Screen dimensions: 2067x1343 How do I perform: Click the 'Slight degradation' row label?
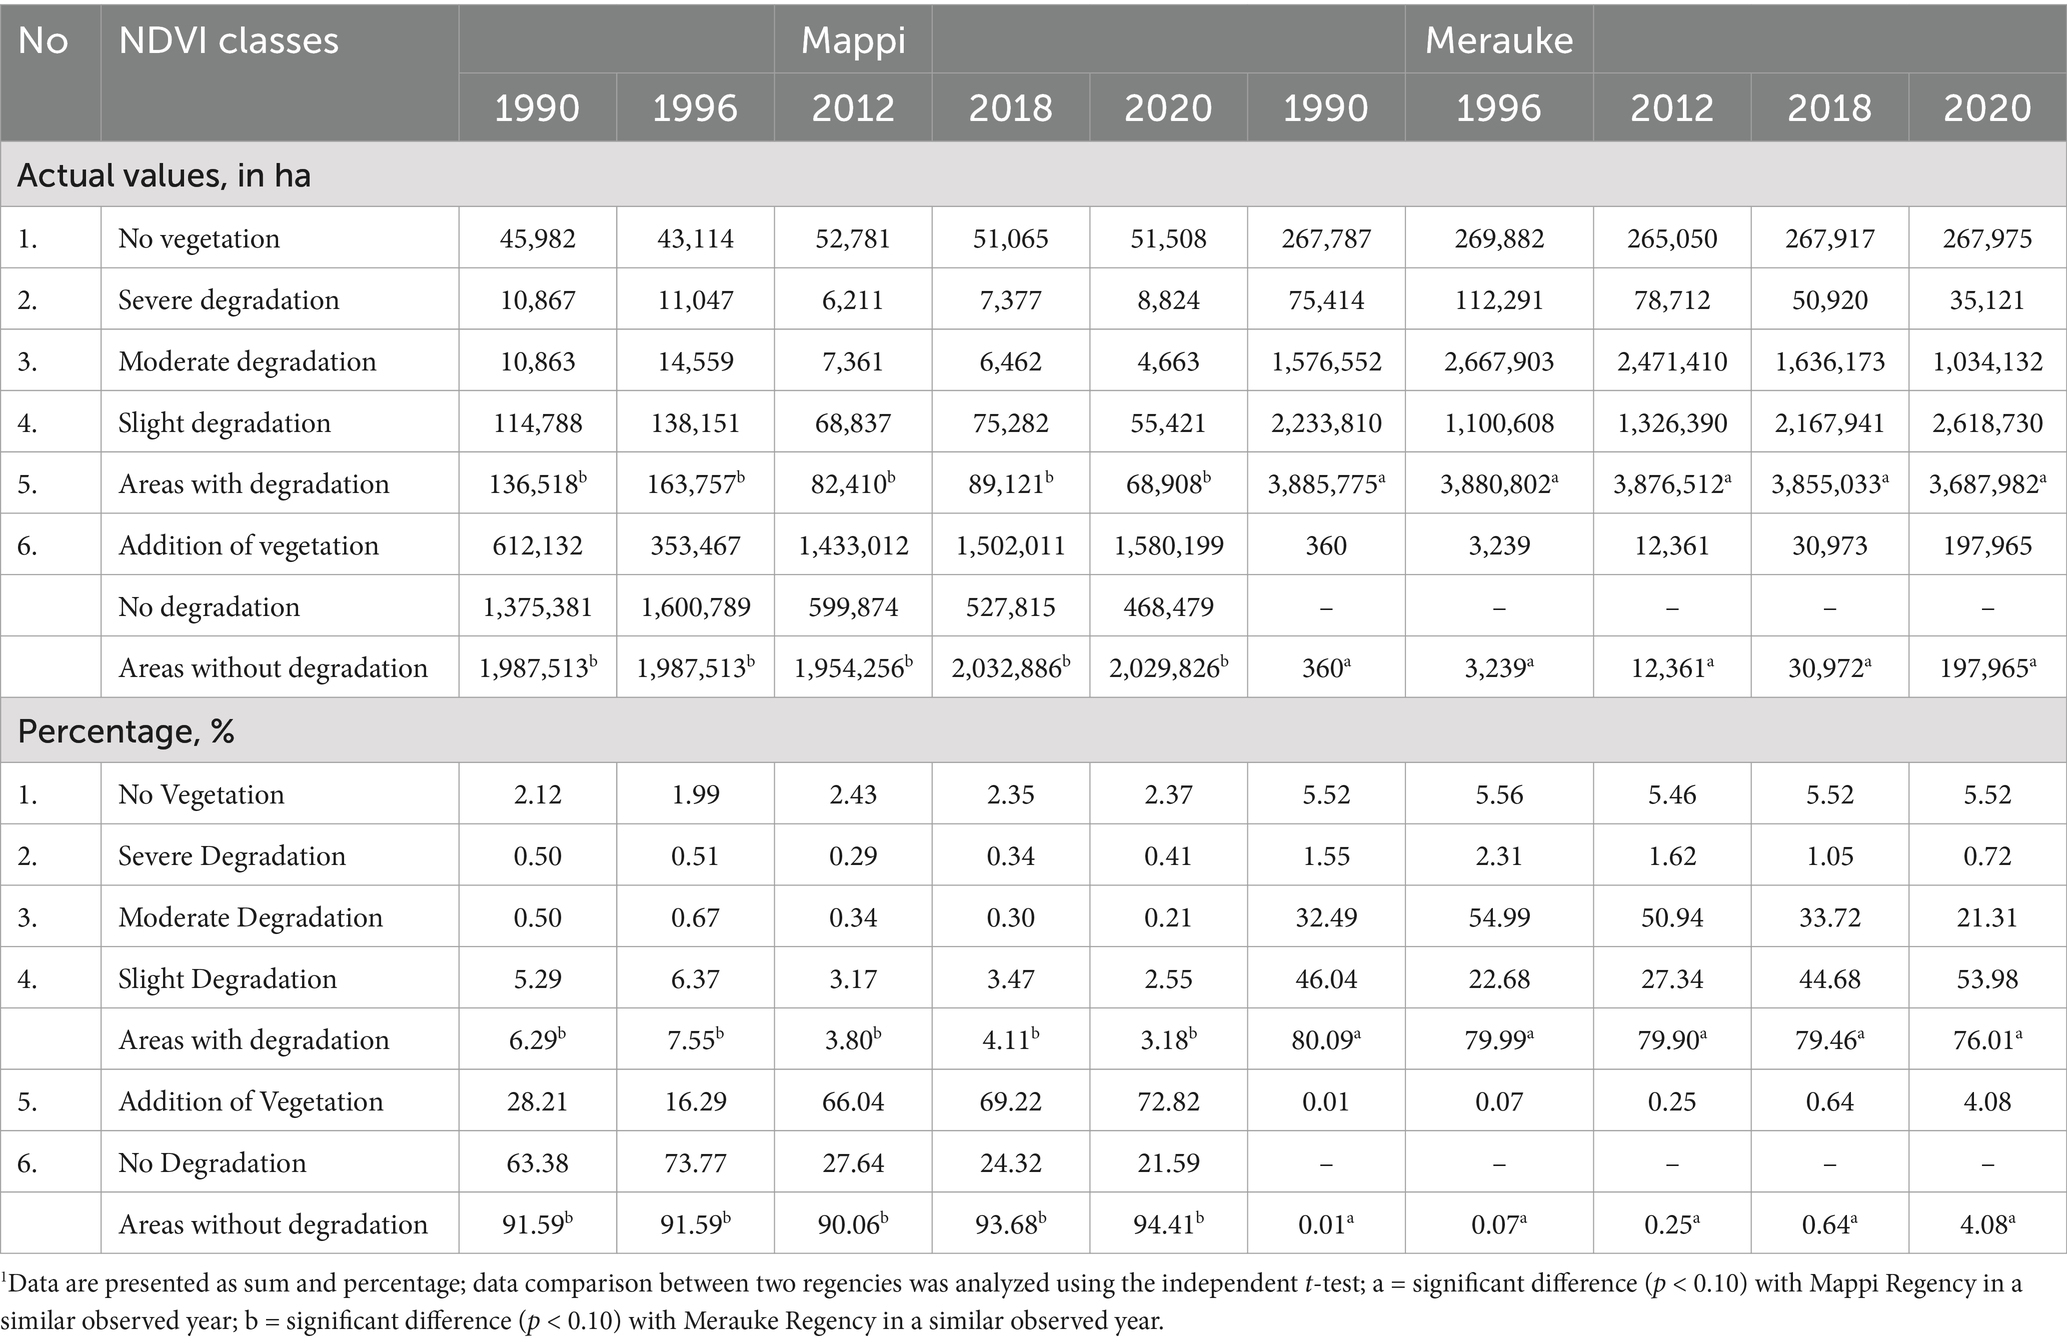224,423
